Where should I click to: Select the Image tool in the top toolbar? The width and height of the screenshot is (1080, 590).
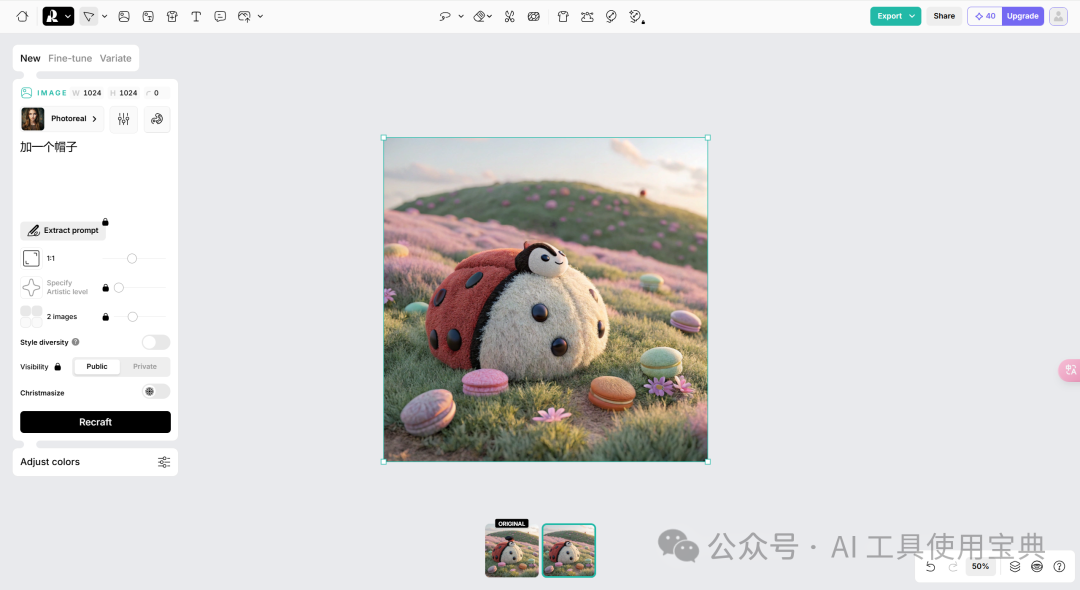124,16
